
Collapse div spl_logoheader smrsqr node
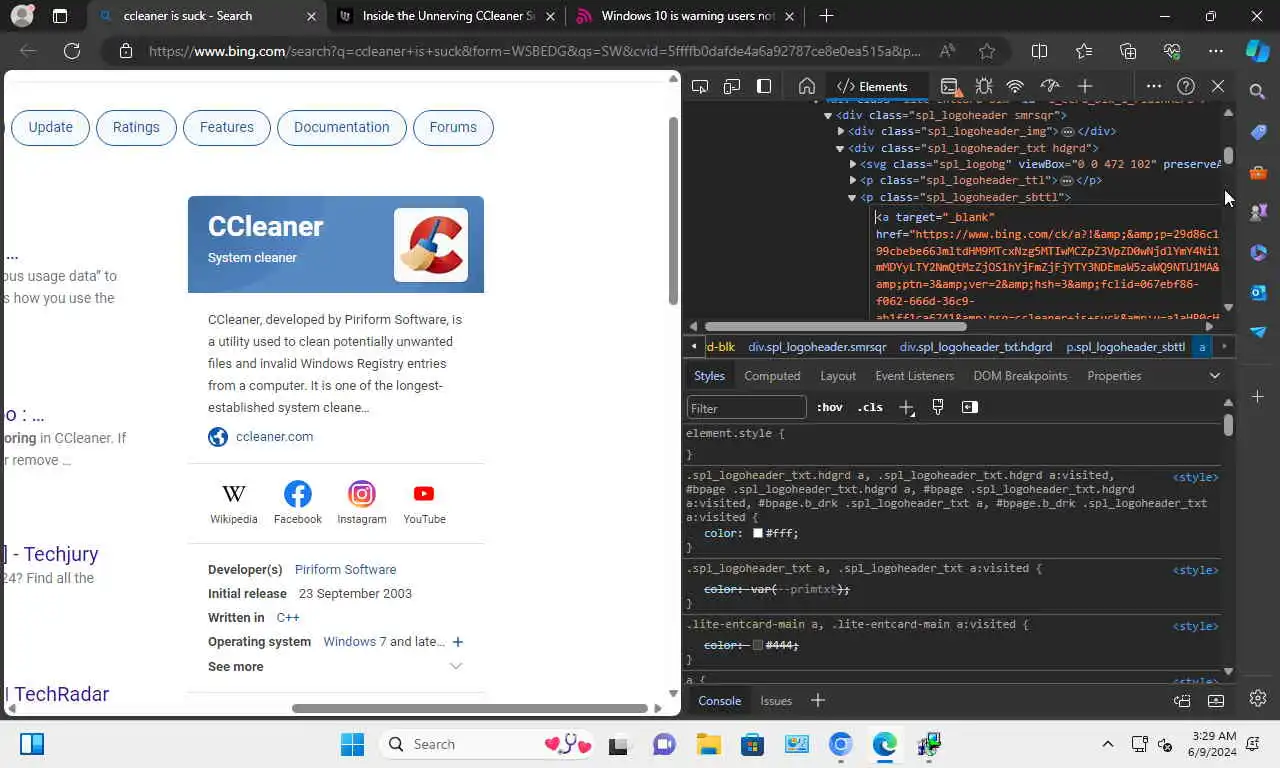pyautogui.click(x=828, y=115)
